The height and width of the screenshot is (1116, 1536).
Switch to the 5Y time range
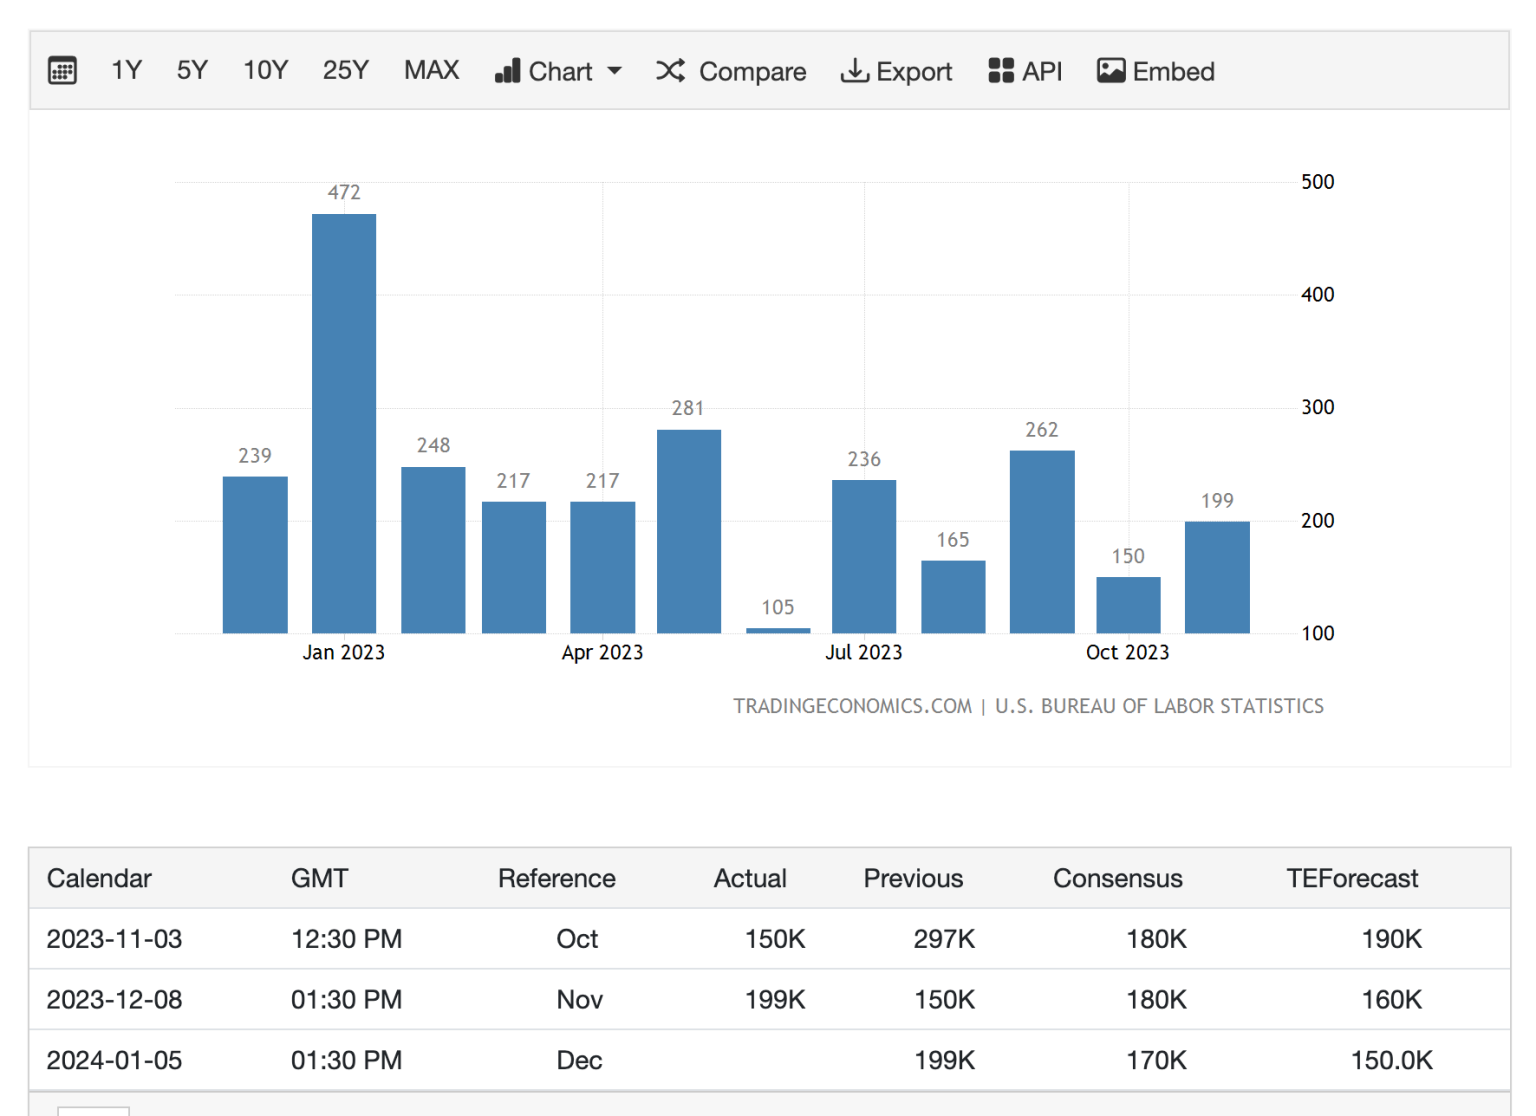192,71
